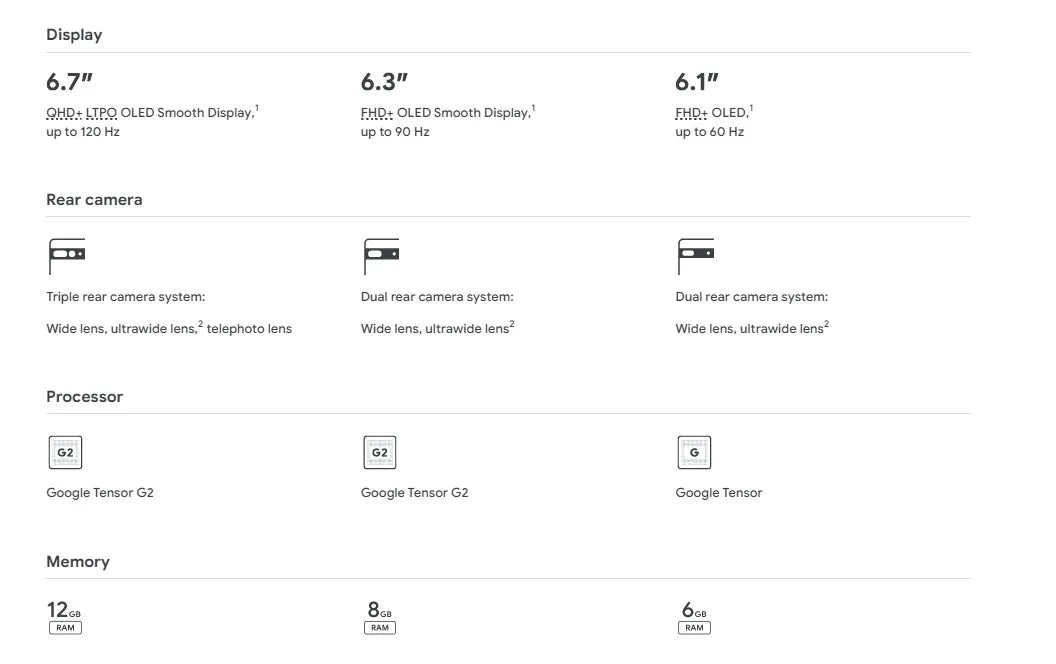Click the middle column Tensor G2 chip icon
Viewport: 1056px width, 664px height.
tap(380, 453)
